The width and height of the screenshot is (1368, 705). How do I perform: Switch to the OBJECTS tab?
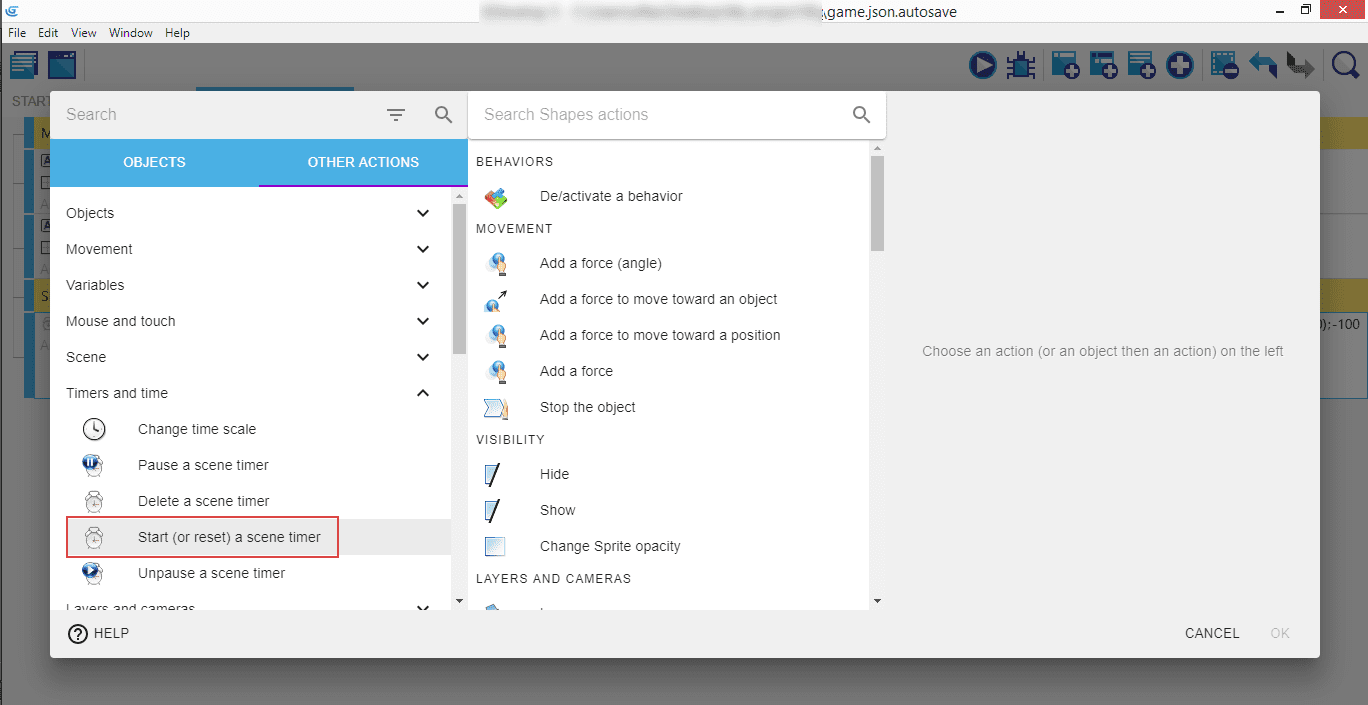(x=154, y=162)
